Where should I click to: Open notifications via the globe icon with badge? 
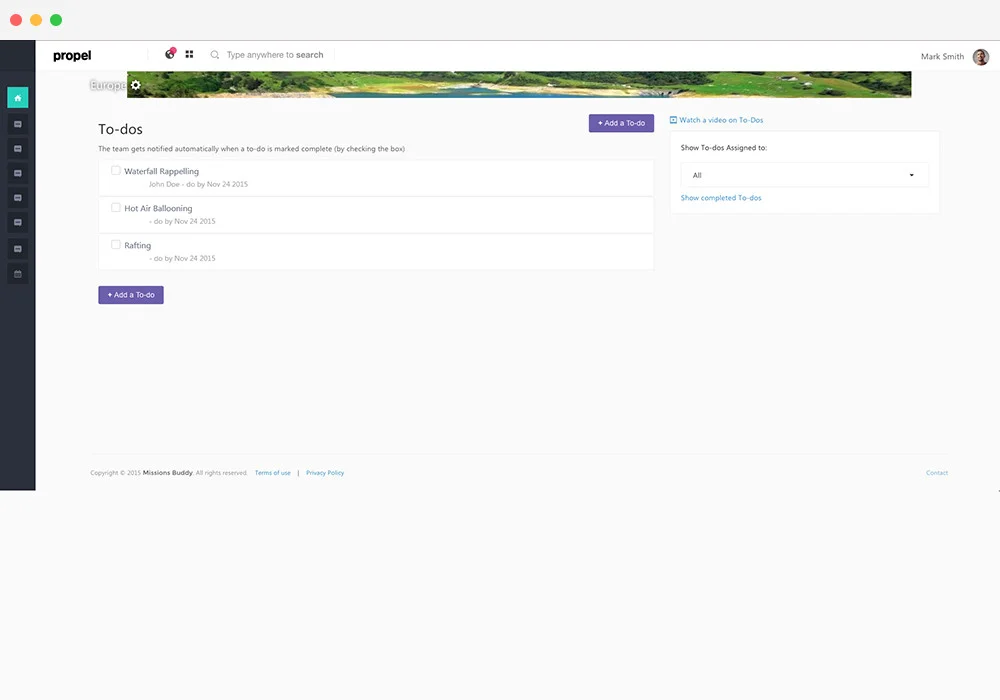coord(169,54)
